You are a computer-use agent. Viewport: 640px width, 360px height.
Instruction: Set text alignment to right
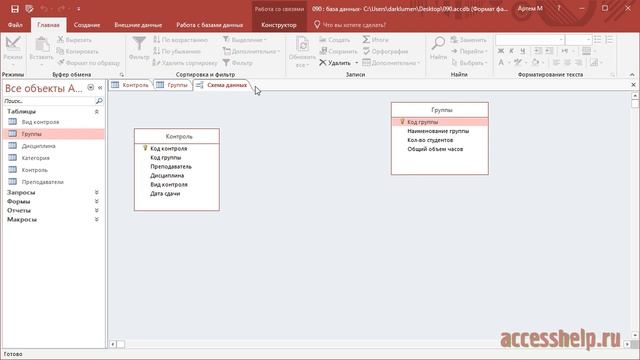point(578,62)
